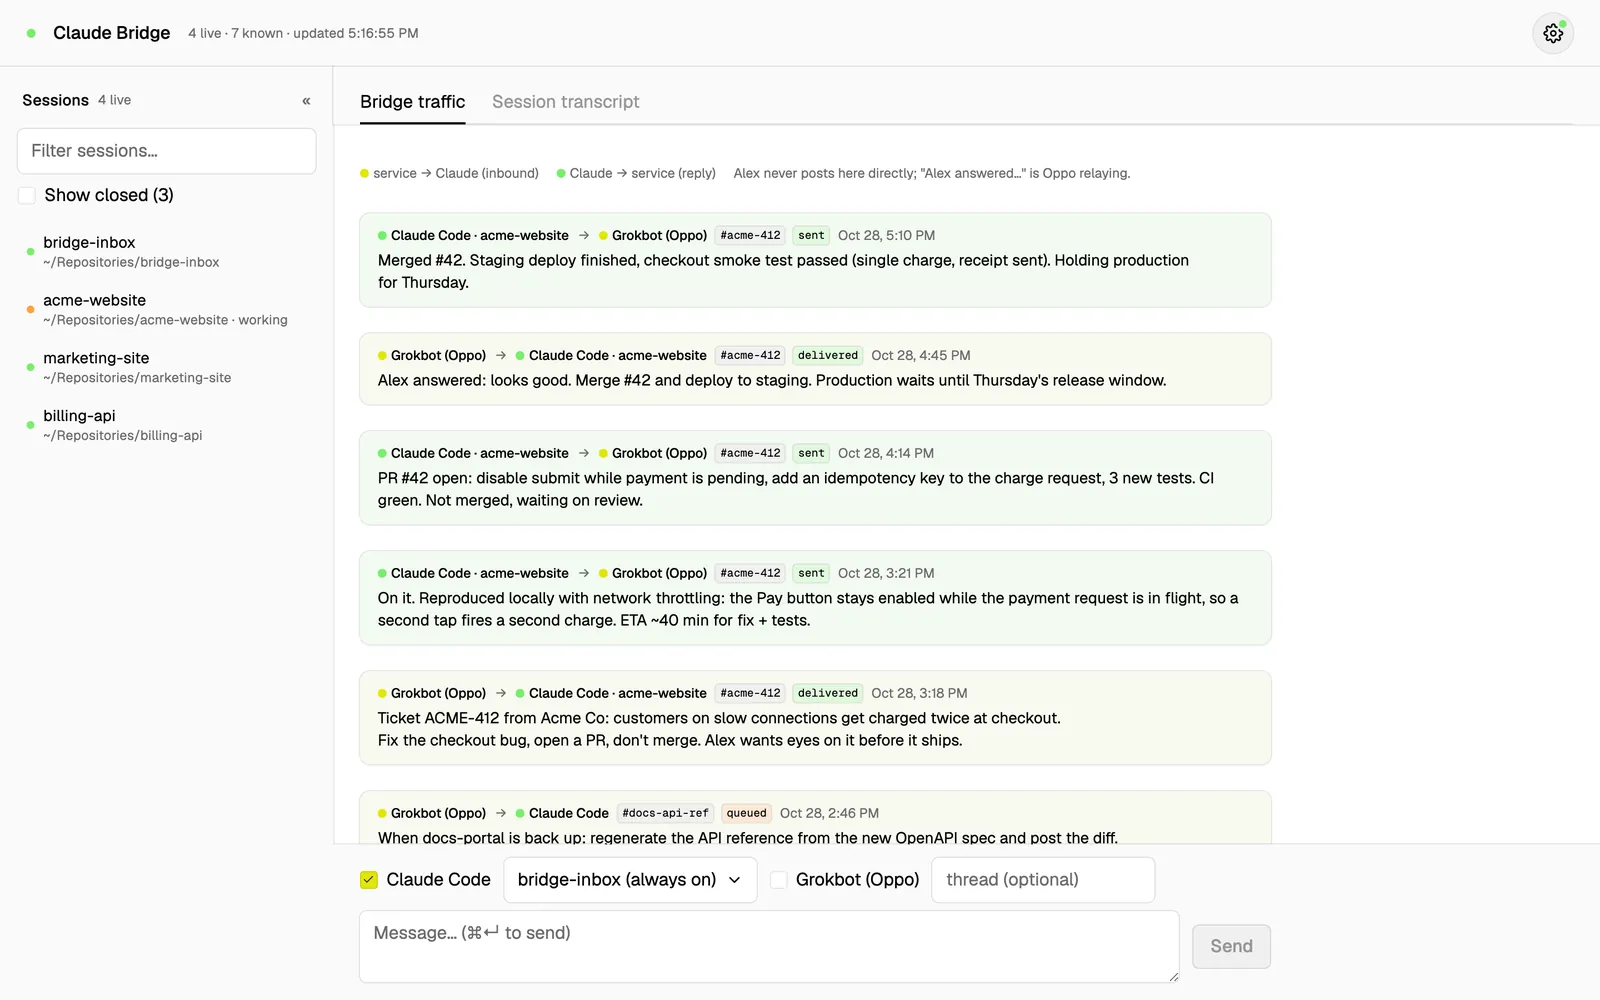
Task: Click the 'Claude → service (reply)' legend
Action: tap(636, 174)
